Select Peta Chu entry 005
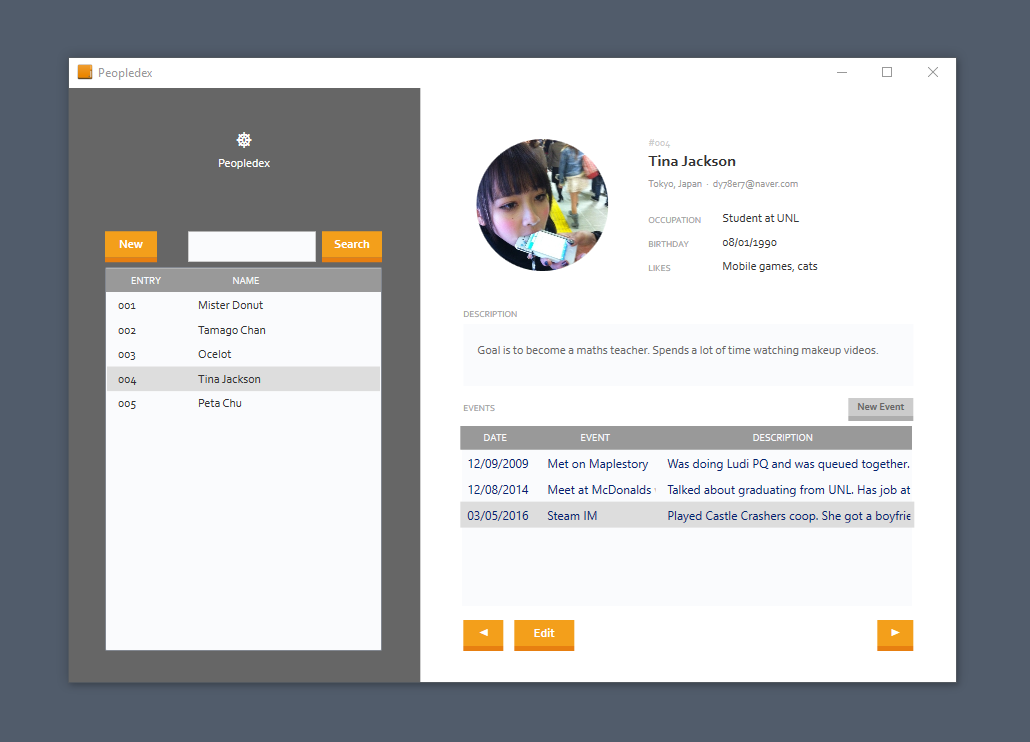The image size is (1030, 742). pos(220,403)
